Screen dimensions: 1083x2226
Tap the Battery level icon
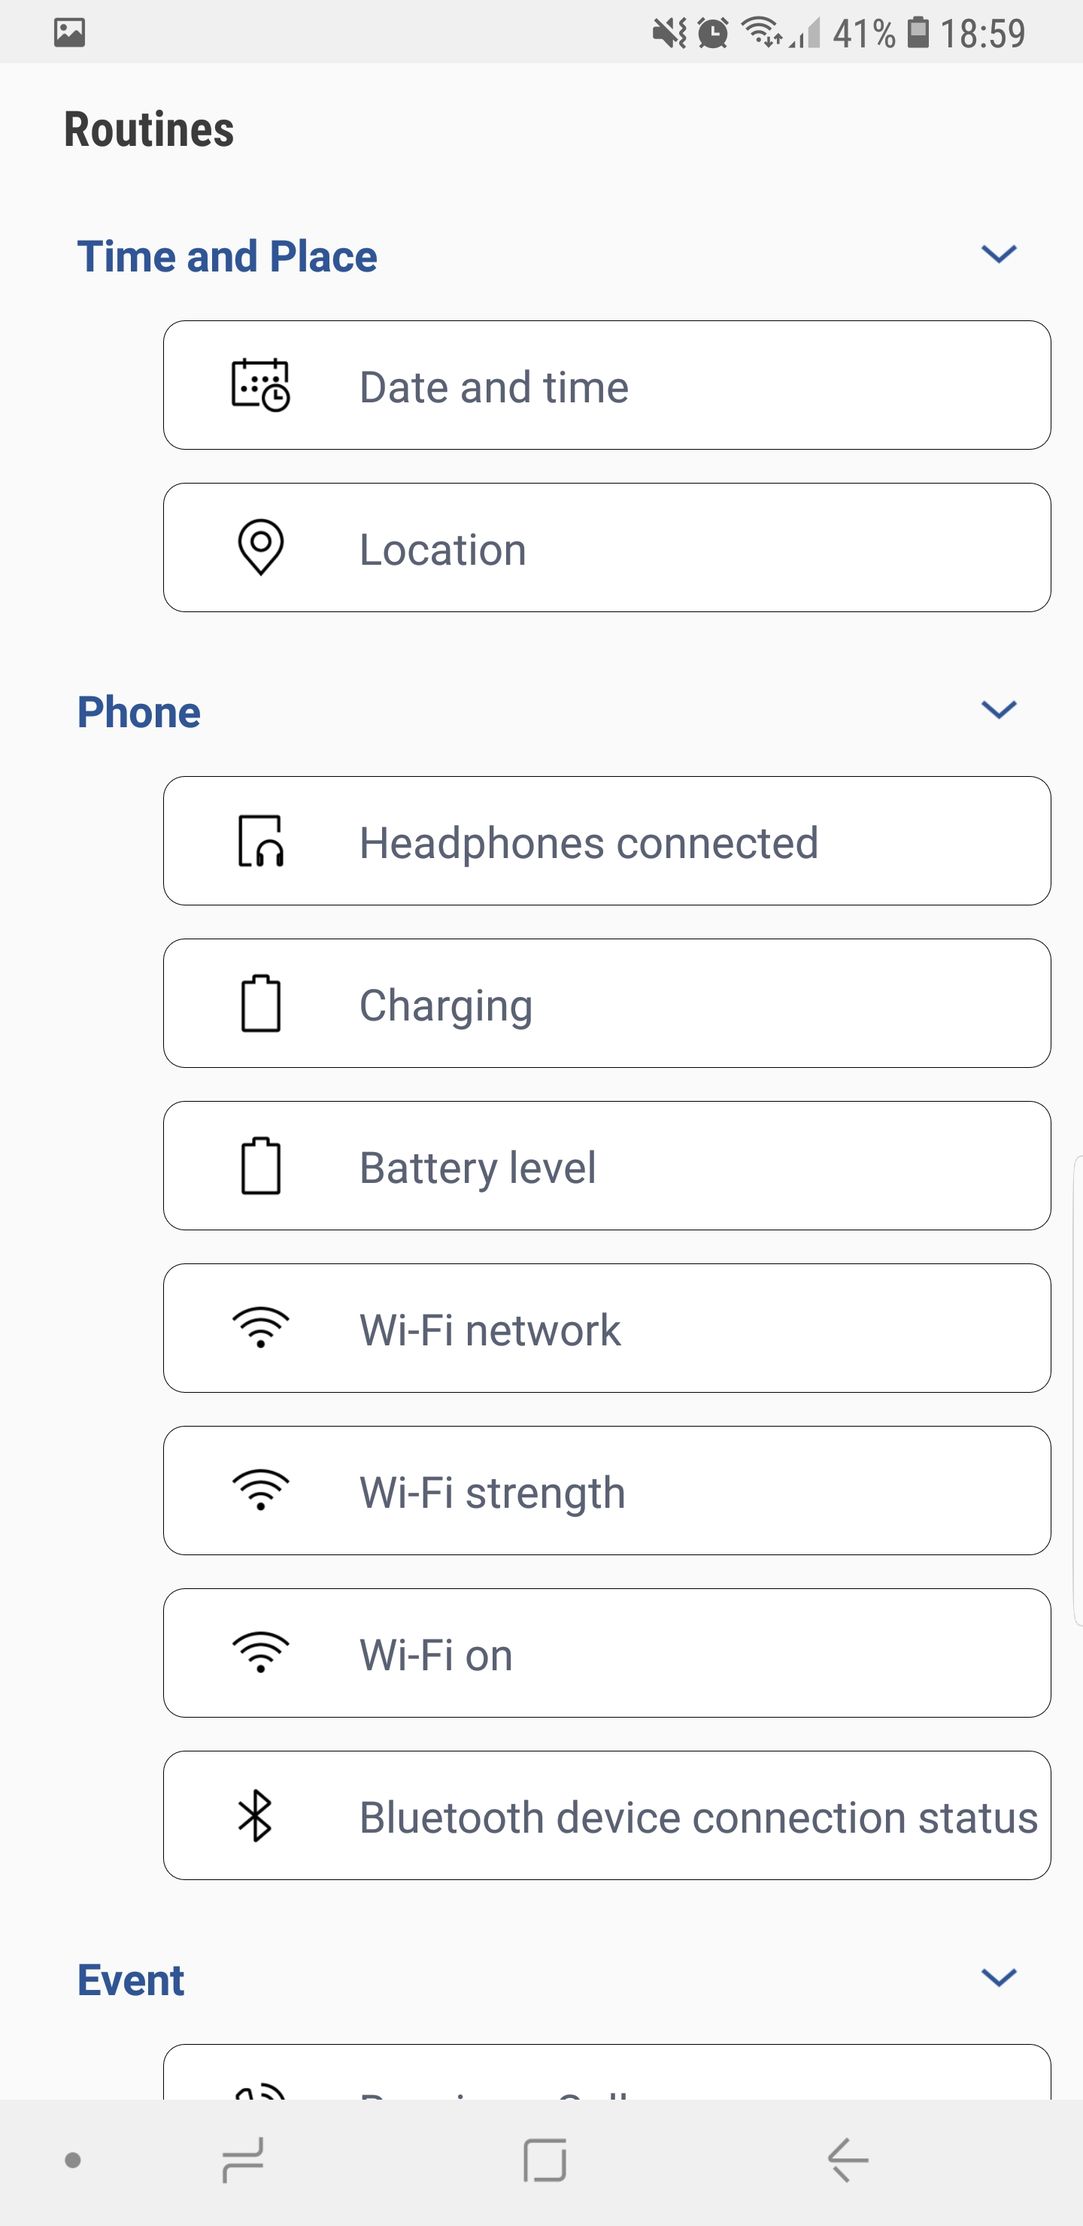pos(260,1166)
